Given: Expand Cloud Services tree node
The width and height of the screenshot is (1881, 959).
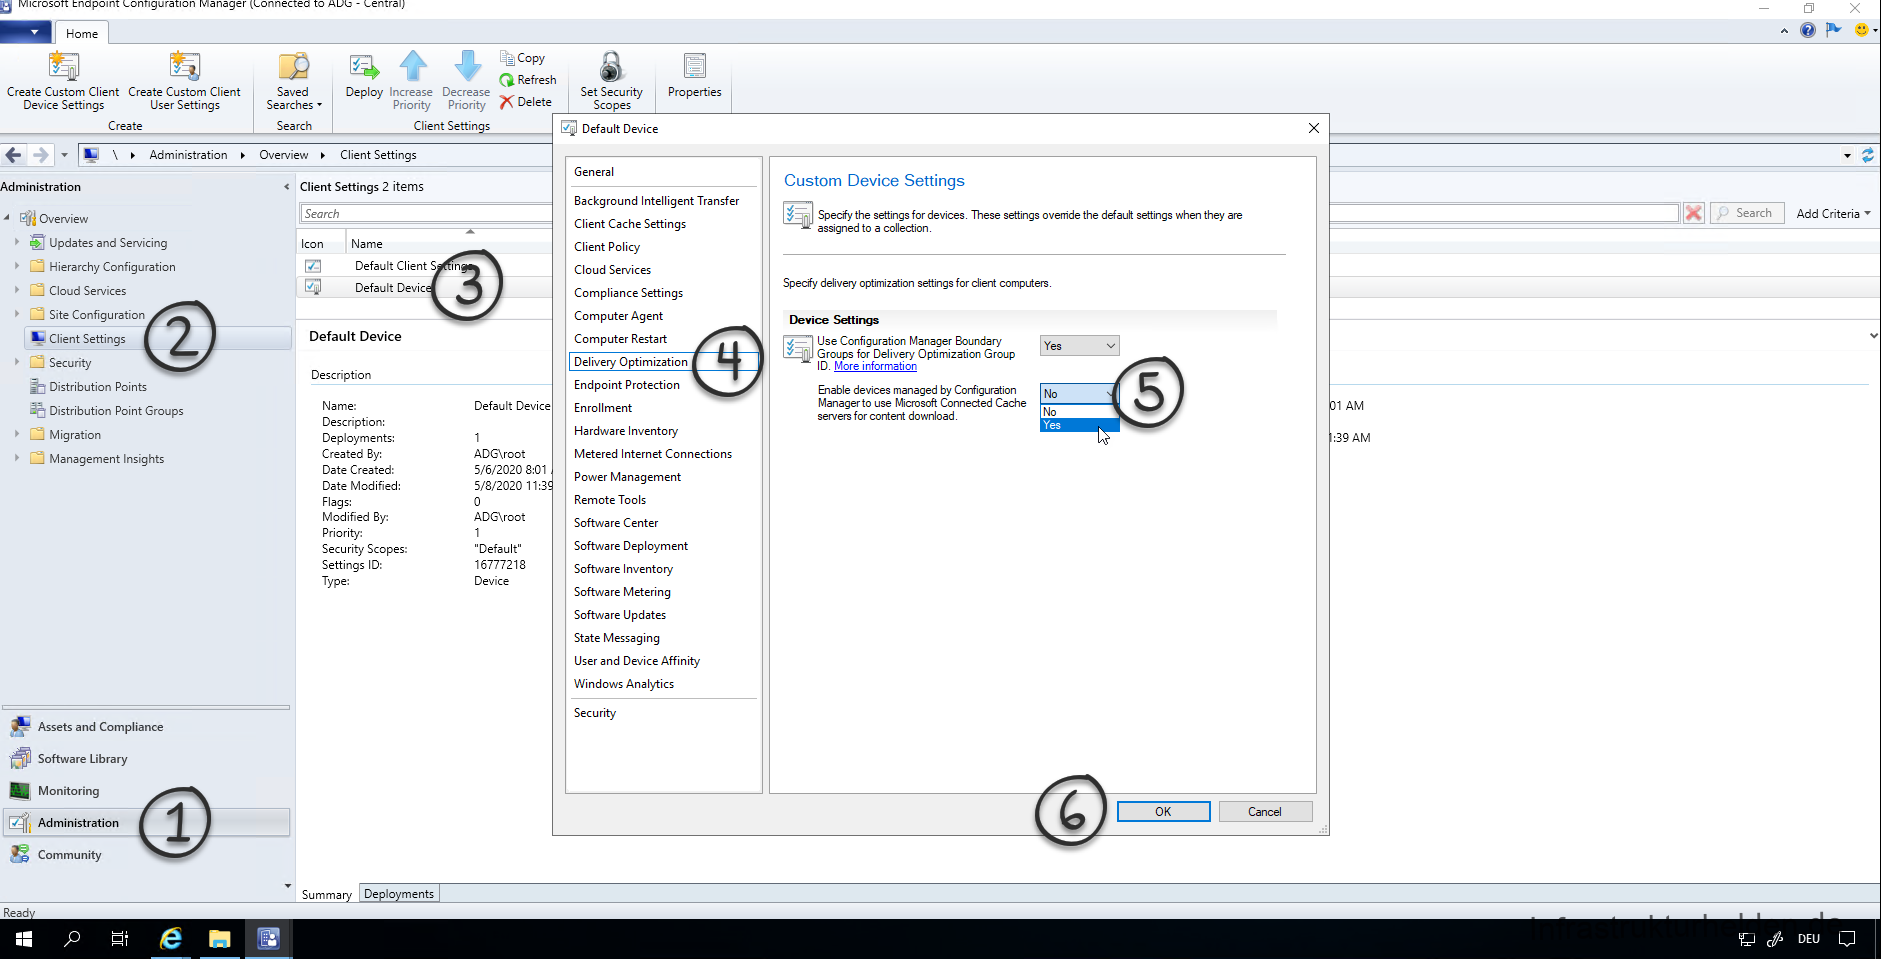Looking at the screenshot, I should click(17, 290).
